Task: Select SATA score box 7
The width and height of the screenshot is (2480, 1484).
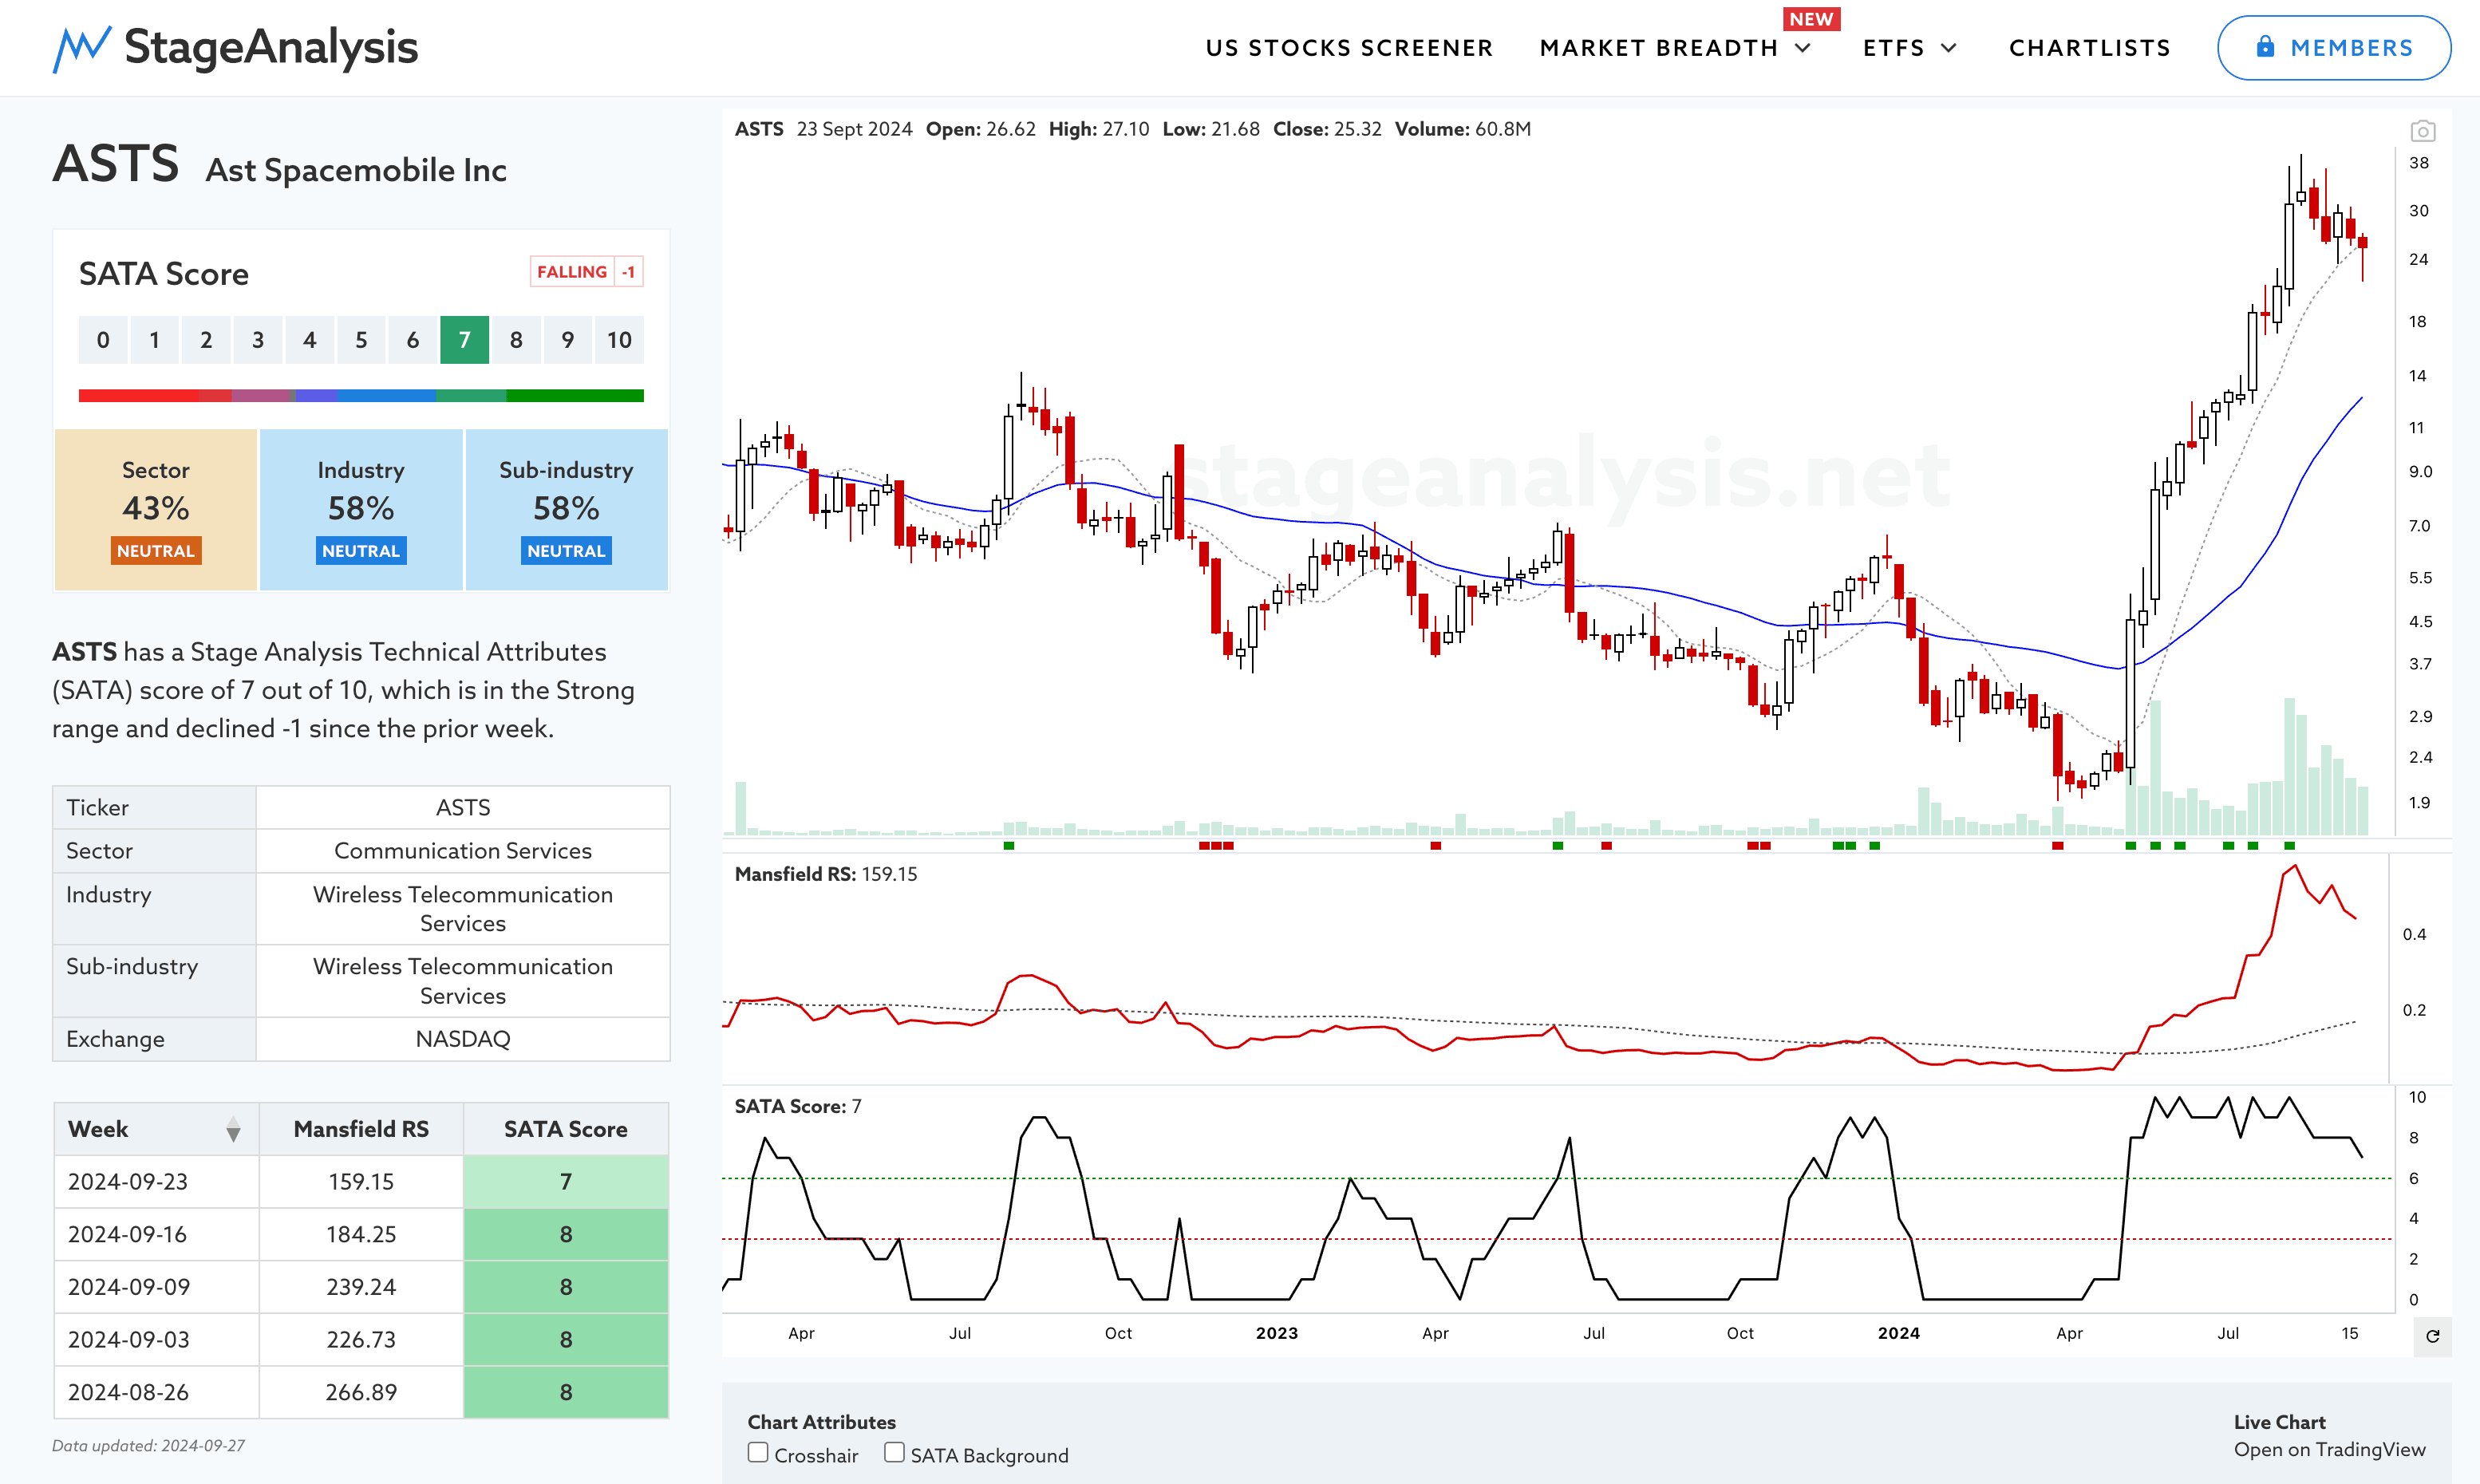Action: (x=464, y=340)
